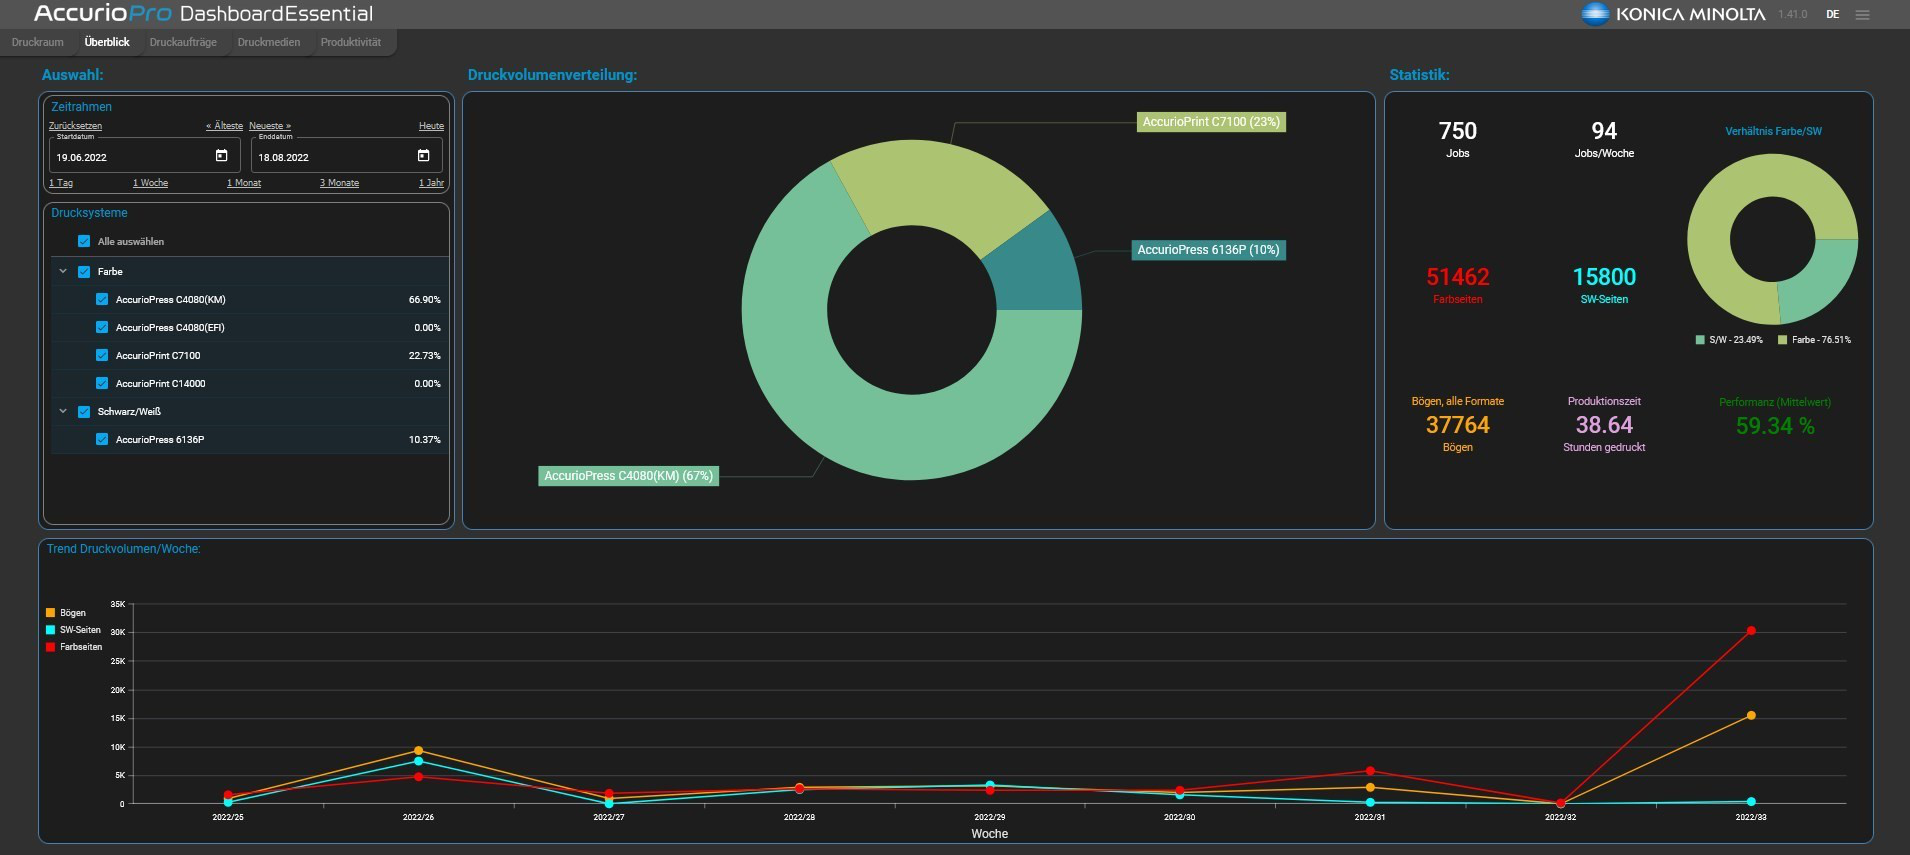Uncheck AccurioPress C4080(EFI) checkbox
The height and width of the screenshot is (855, 1910).
tap(102, 327)
